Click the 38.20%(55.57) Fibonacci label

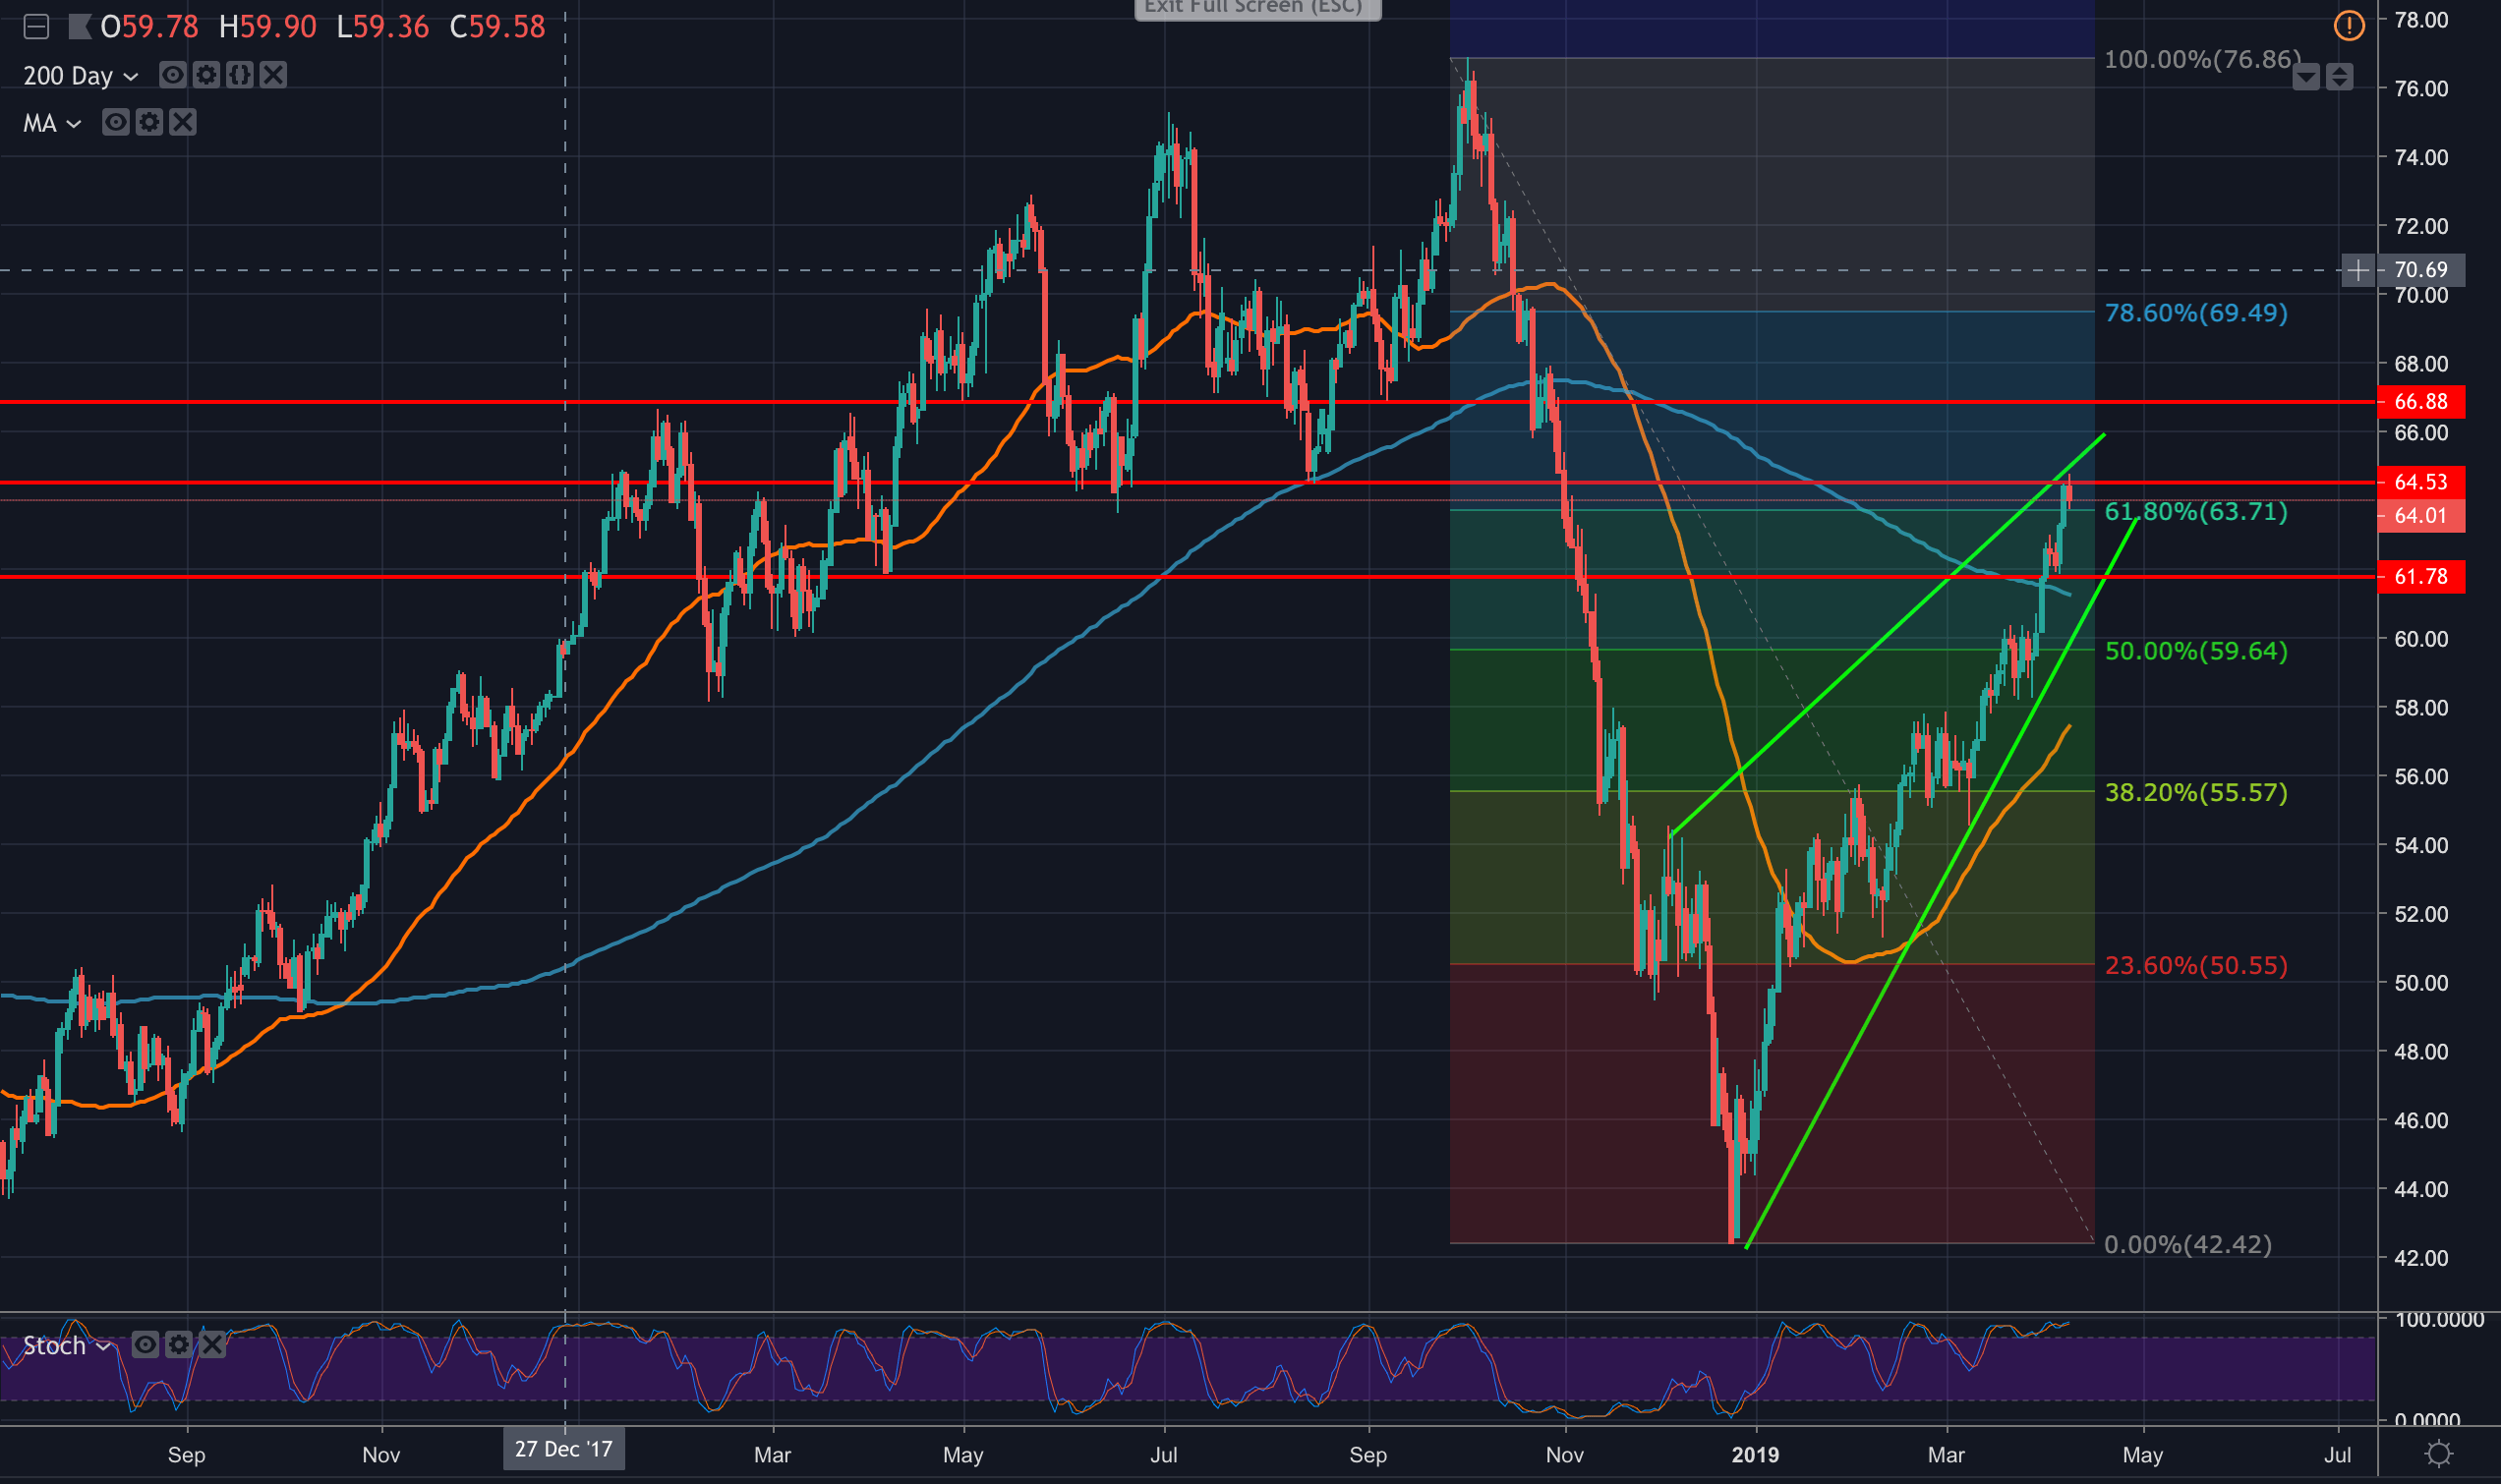tap(2196, 793)
